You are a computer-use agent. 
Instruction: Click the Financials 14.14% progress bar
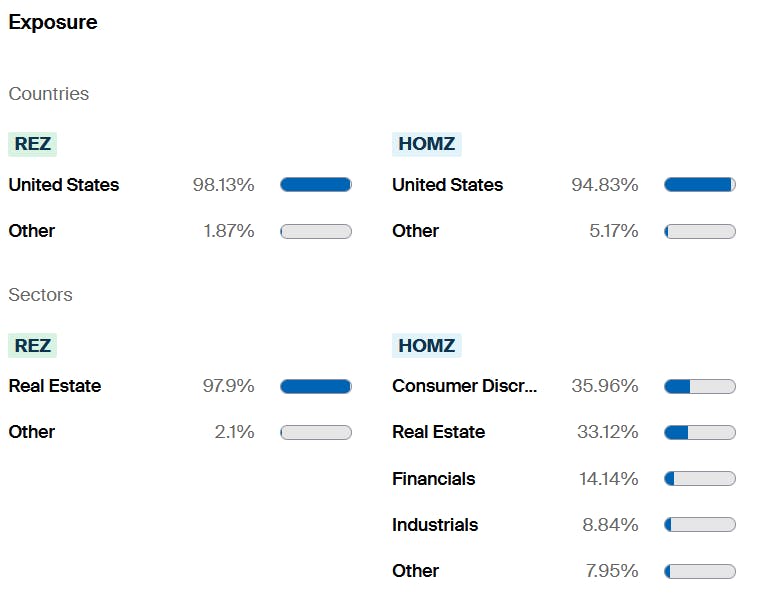700,479
